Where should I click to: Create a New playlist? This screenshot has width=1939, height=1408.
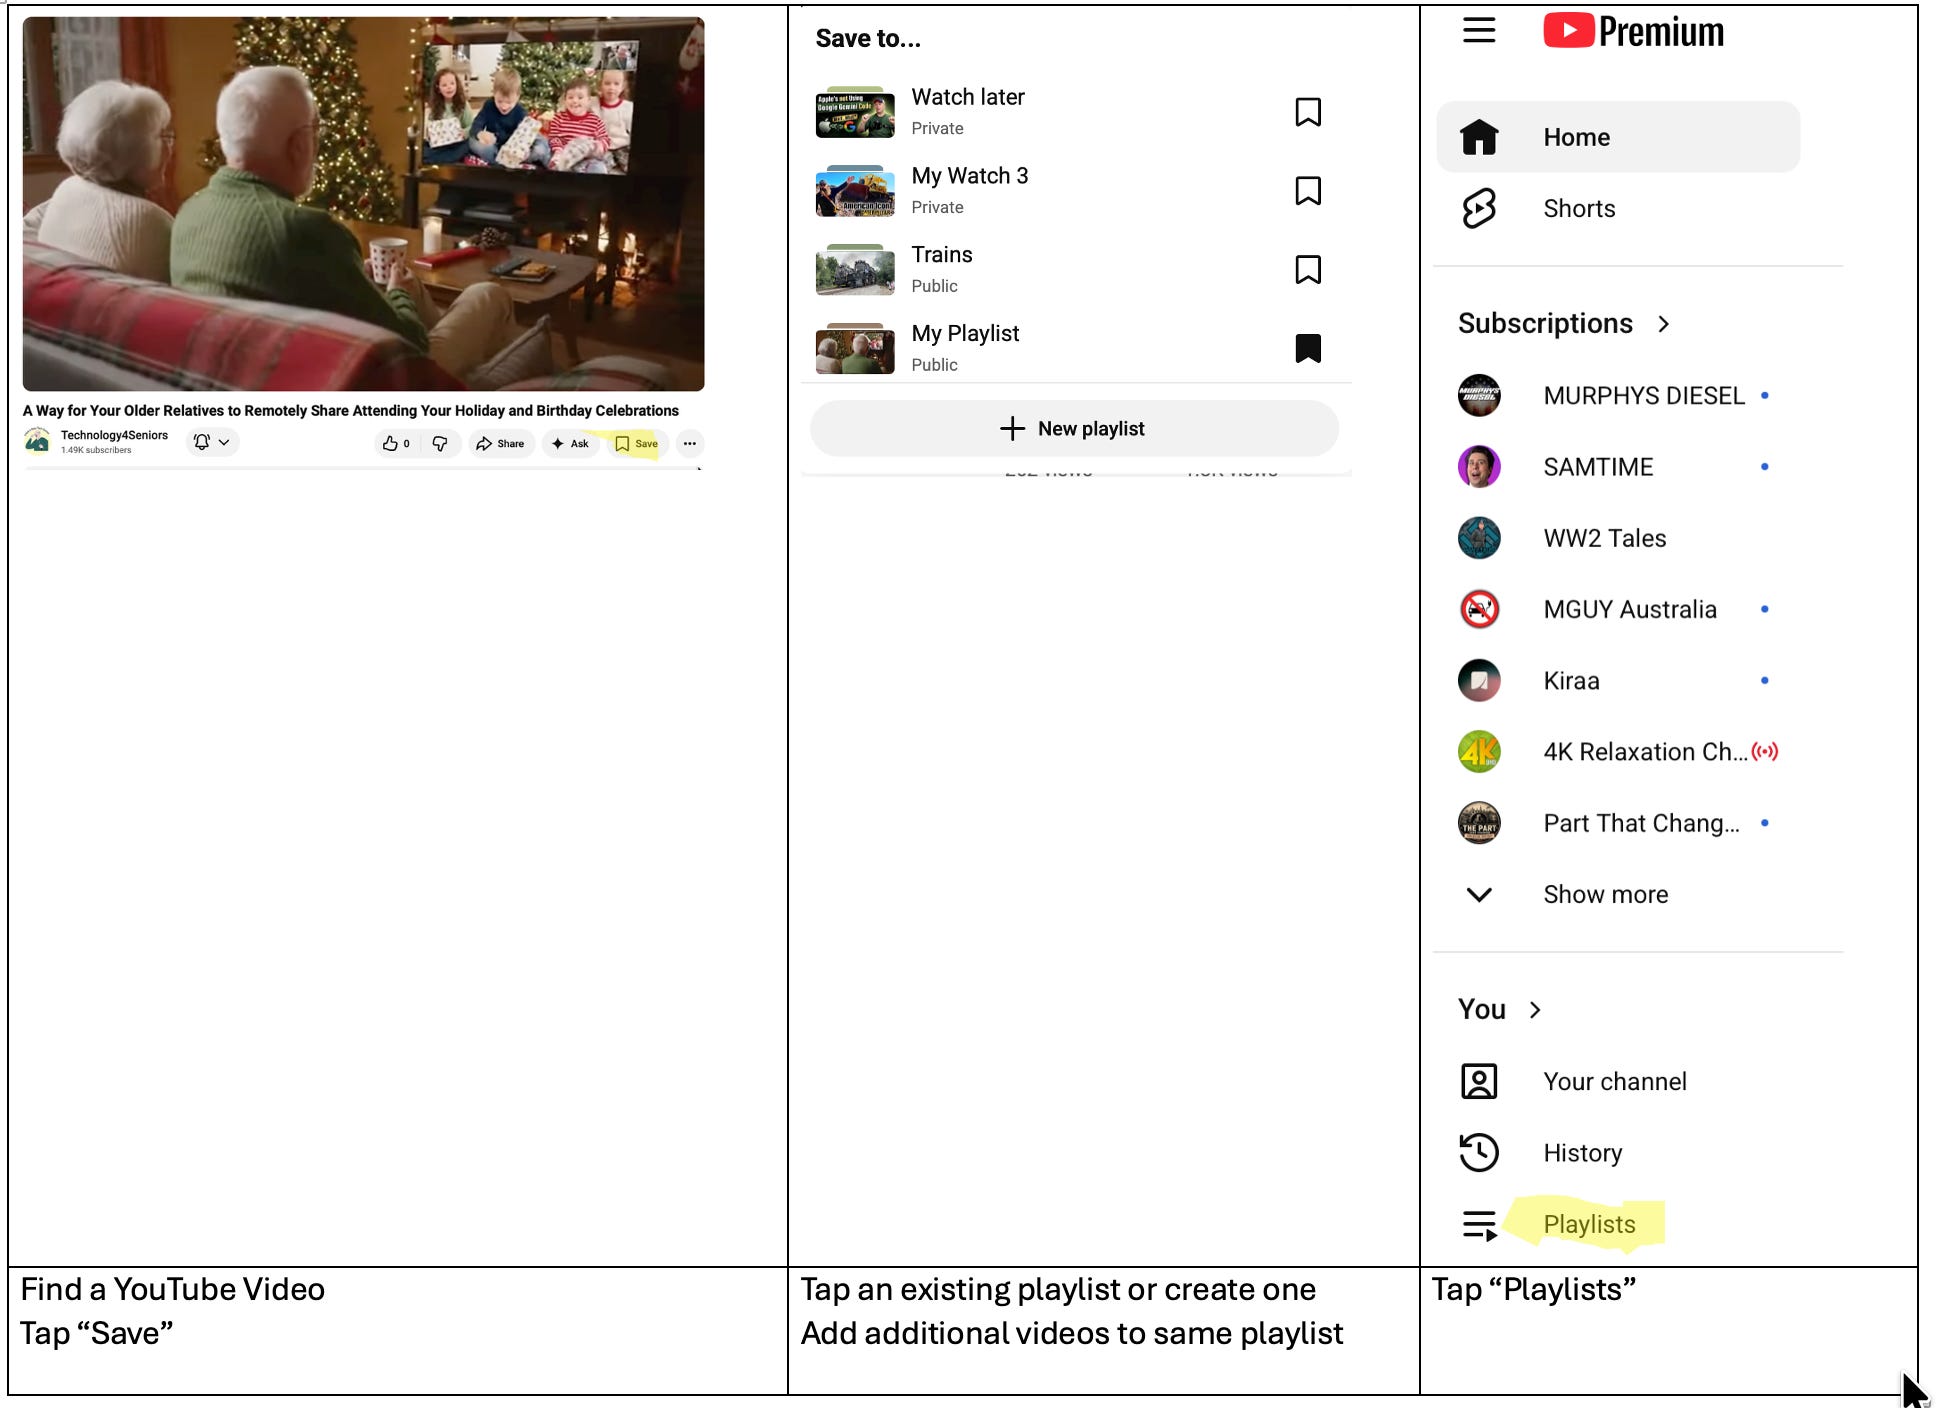(1074, 428)
